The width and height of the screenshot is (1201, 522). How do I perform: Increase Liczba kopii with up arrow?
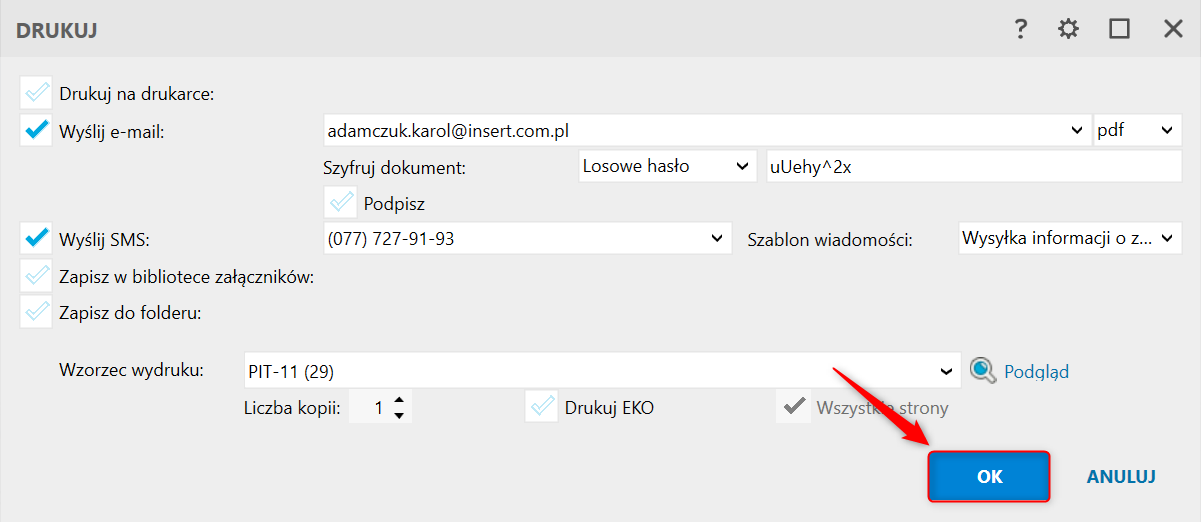(398, 400)
